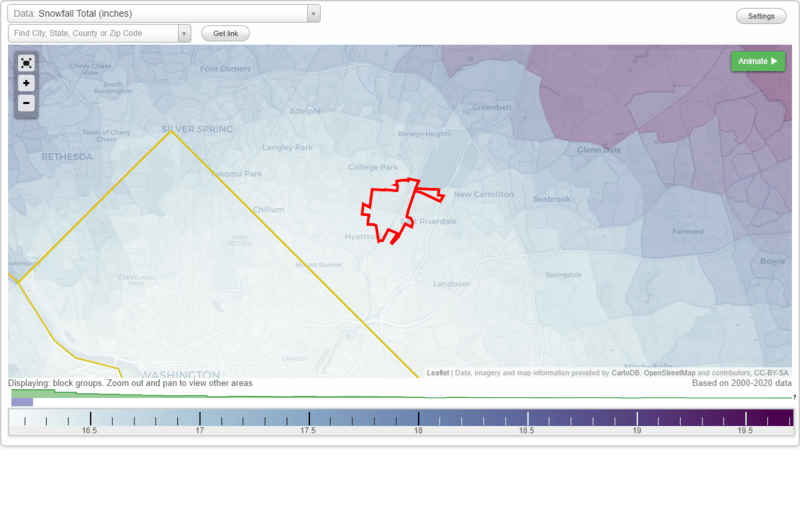The height and width of the screenshot is (514, 800).
Task: Click the Chillum map label
Action: tap(268, 209)
